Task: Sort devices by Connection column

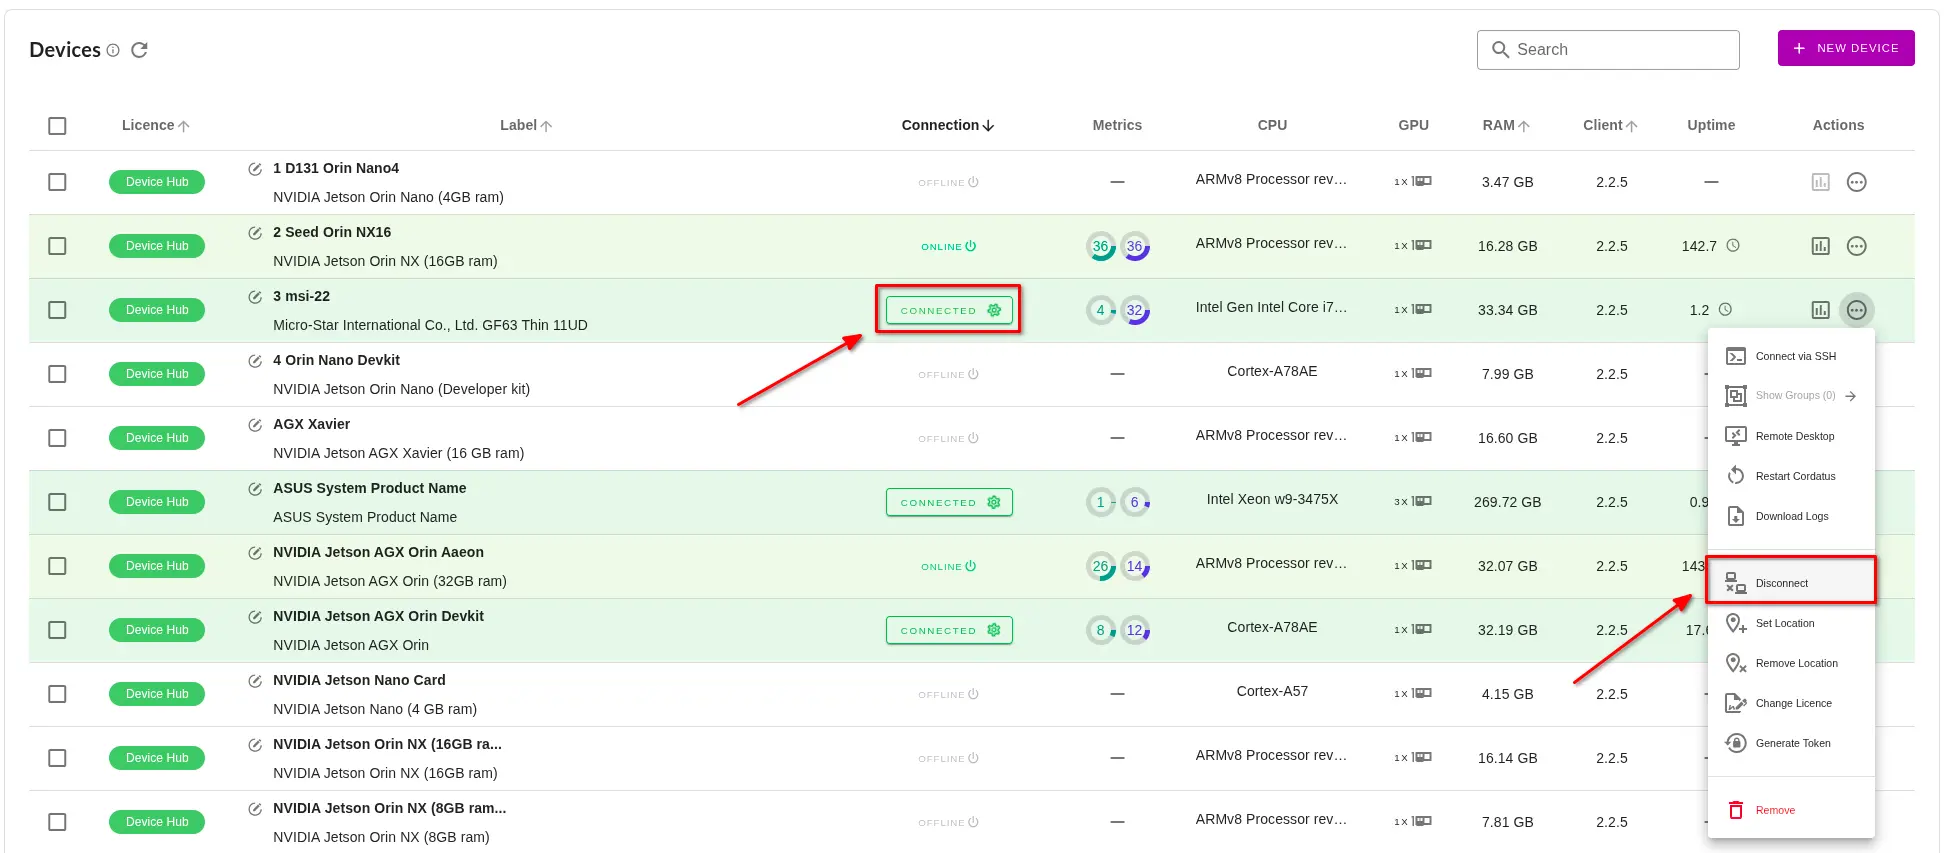Action: 947,125
